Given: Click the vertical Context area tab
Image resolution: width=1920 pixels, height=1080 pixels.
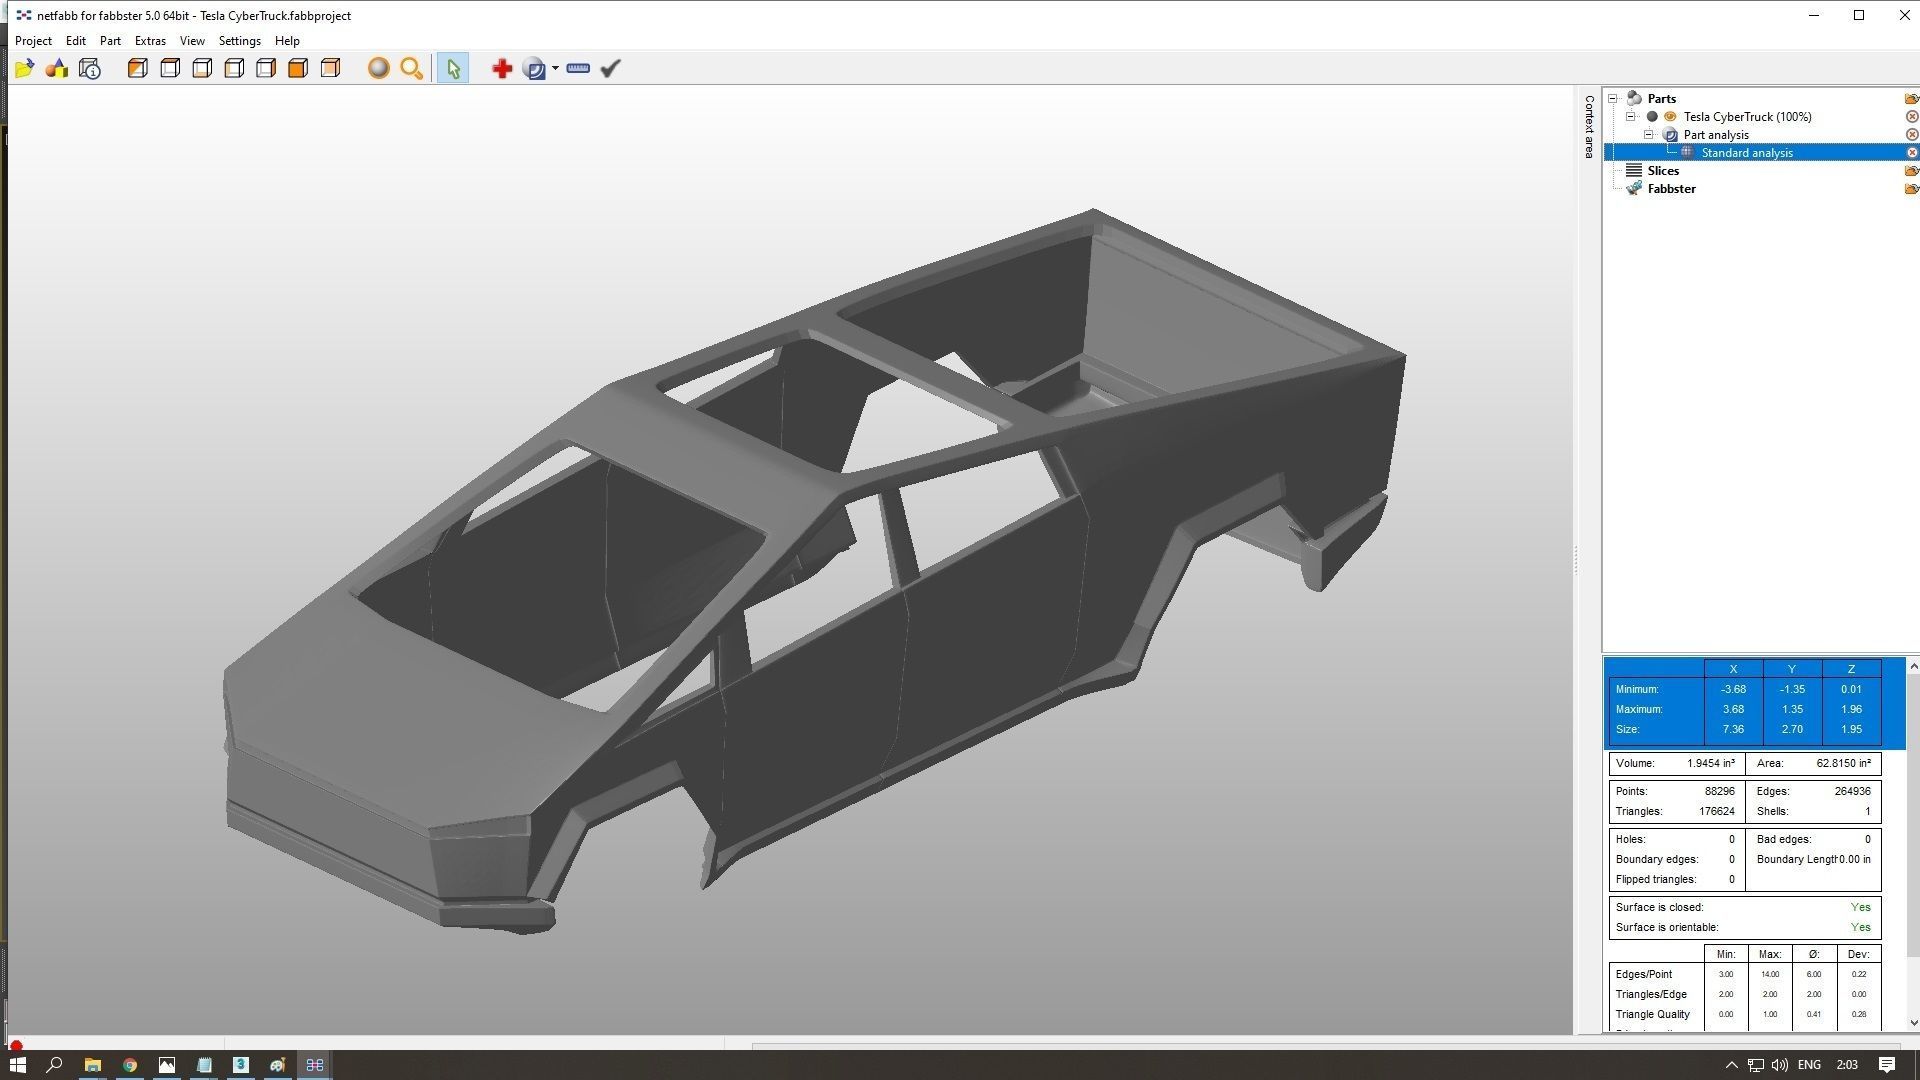Looking at the screenshot, I should pos(1589,127).
